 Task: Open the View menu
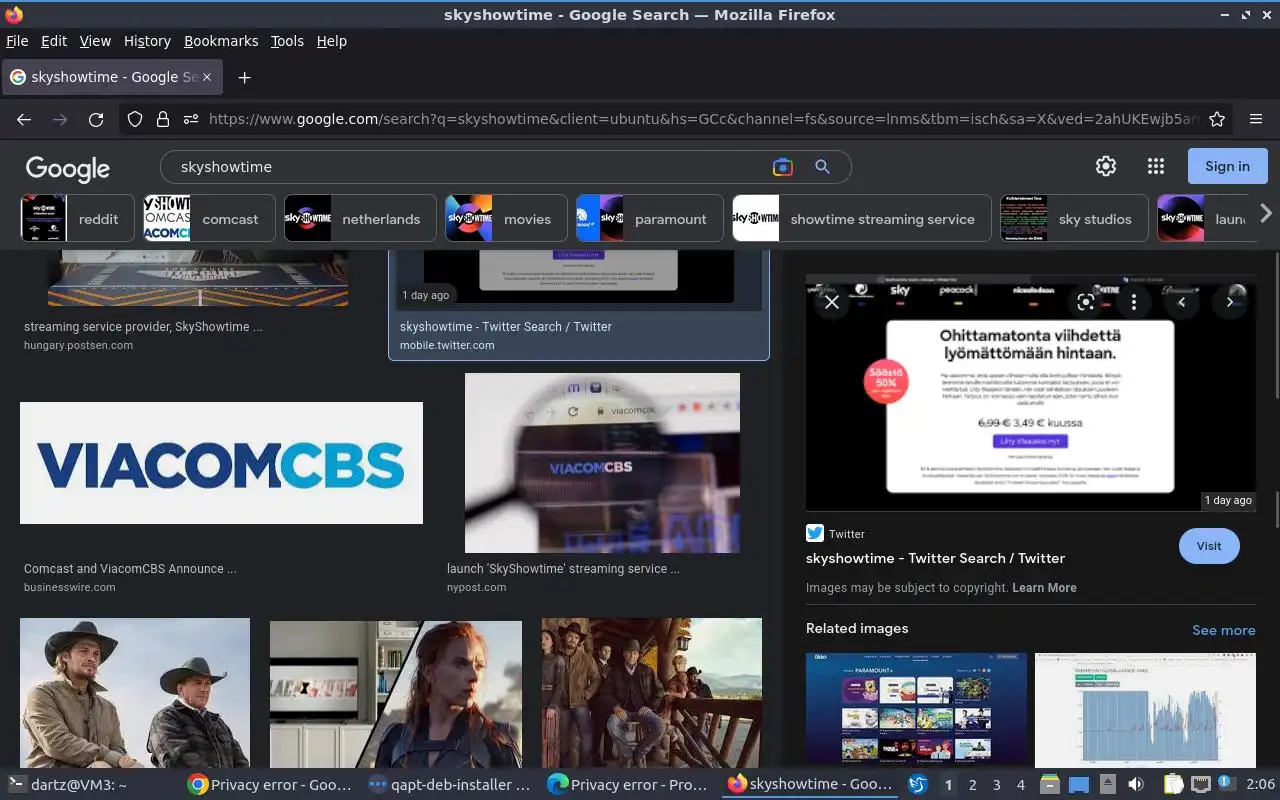point(95,41)
